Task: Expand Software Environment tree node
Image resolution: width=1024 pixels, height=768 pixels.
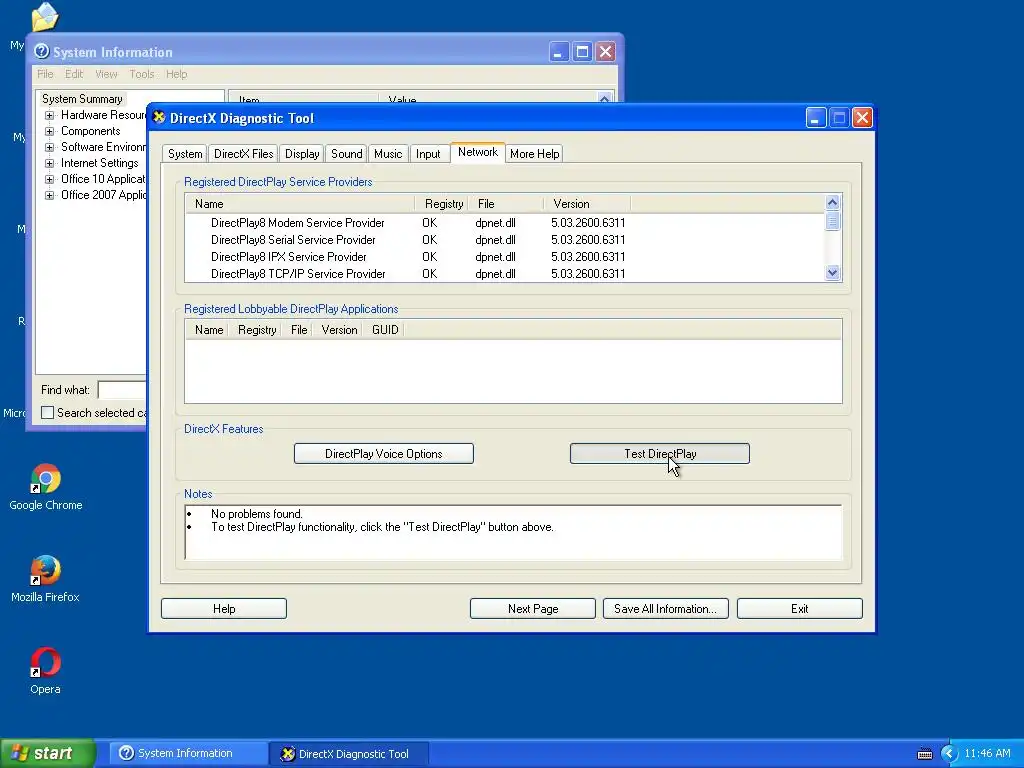Action: 49,147
